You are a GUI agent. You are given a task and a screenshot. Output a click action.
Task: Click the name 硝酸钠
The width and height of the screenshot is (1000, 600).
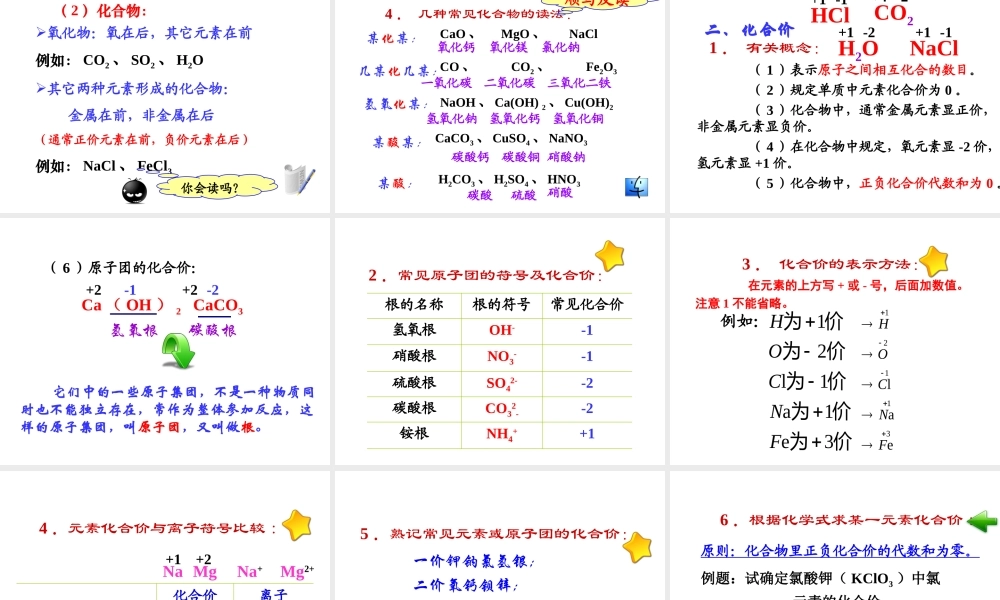(566, 157)
